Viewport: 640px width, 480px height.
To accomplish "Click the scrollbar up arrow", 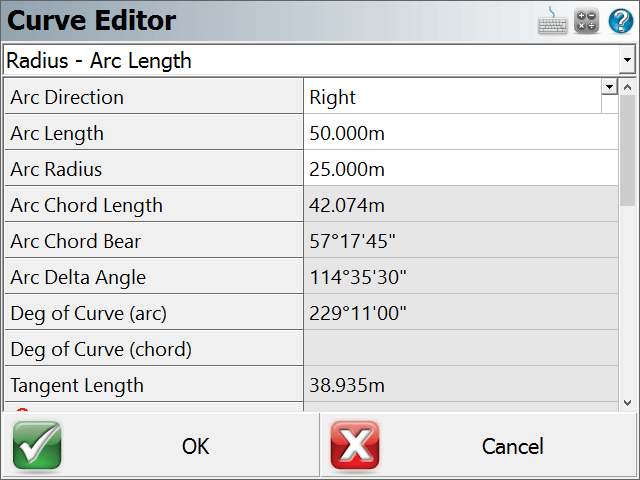I will [x=628, y=87].
